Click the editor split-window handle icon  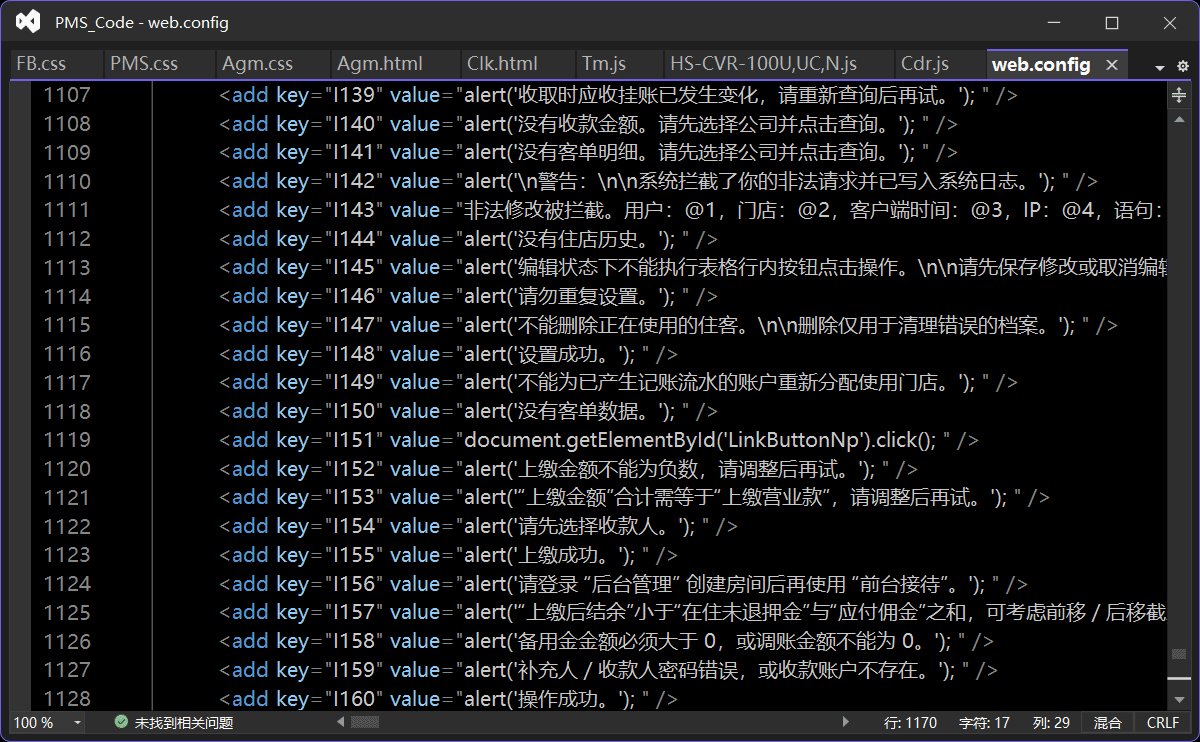point(1179,96)
